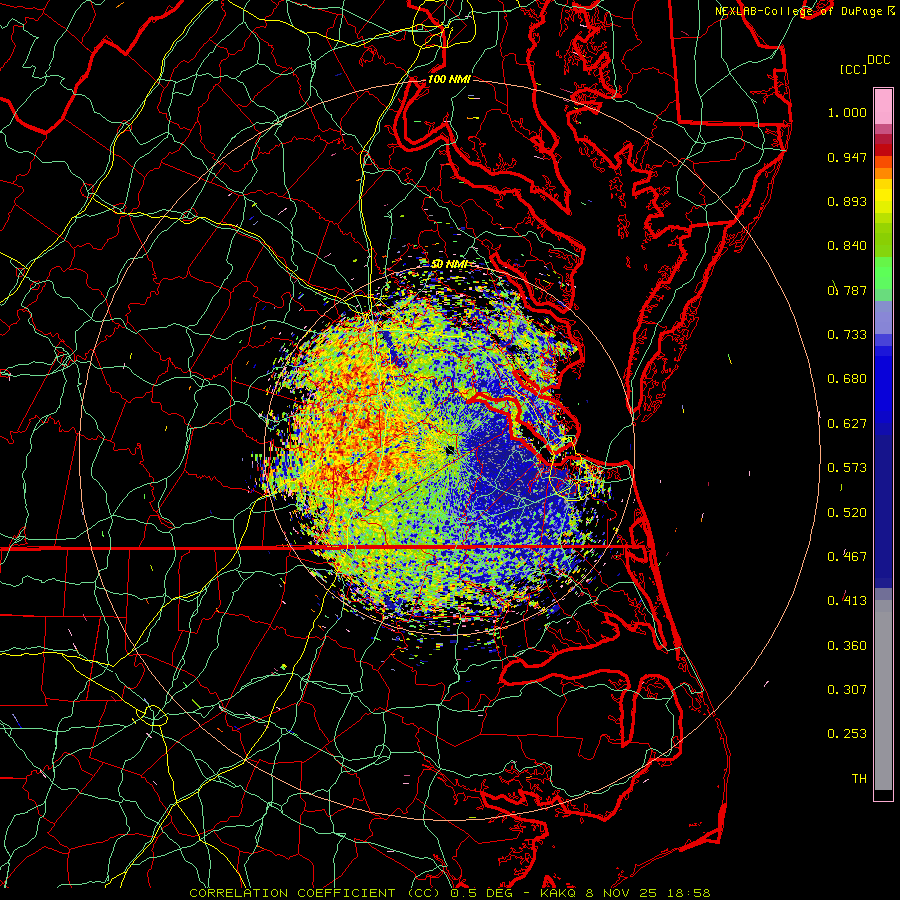This screenshot has width=900, height=900.
Task: Select the 0.467 legend value
Action: [847, 557]
